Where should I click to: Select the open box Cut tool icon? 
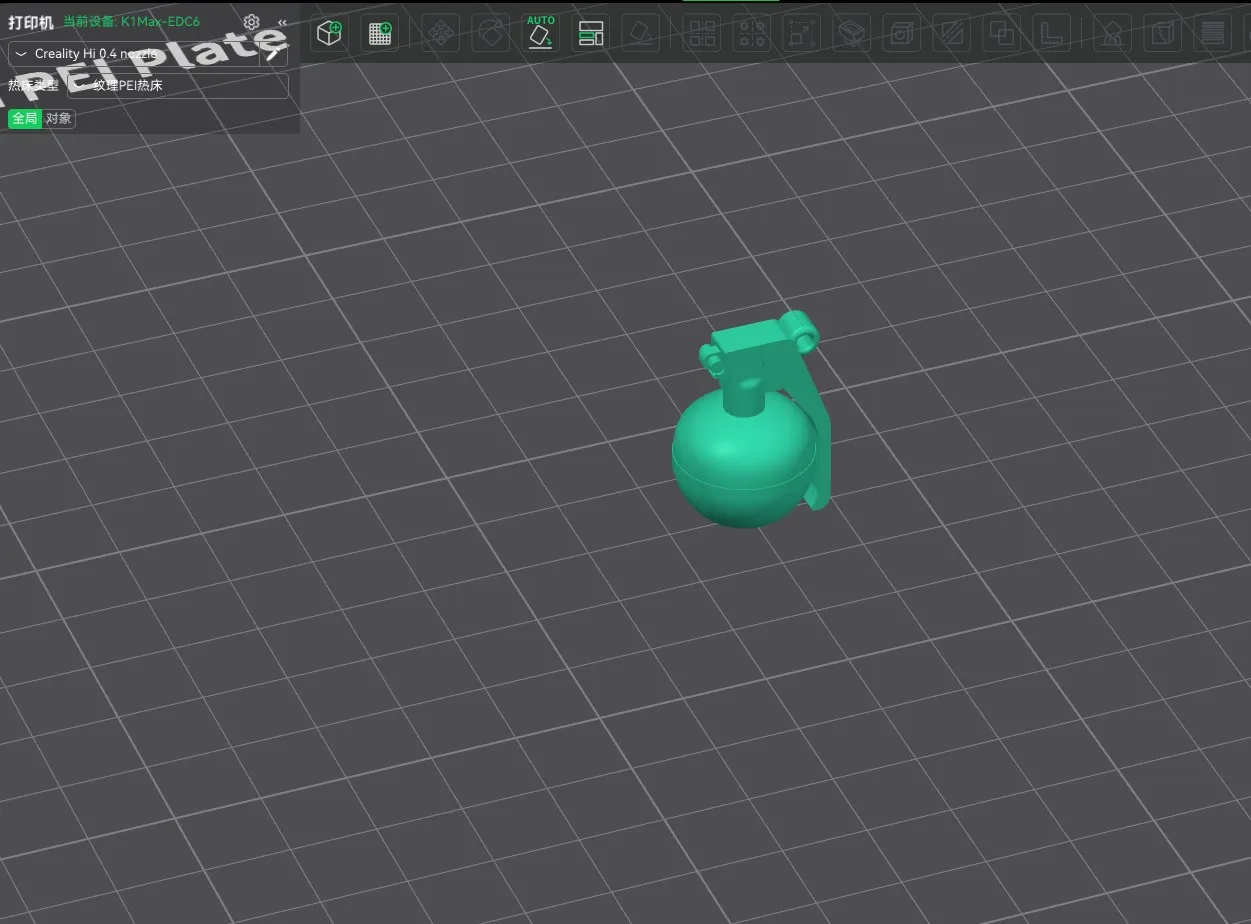[851, 33]
